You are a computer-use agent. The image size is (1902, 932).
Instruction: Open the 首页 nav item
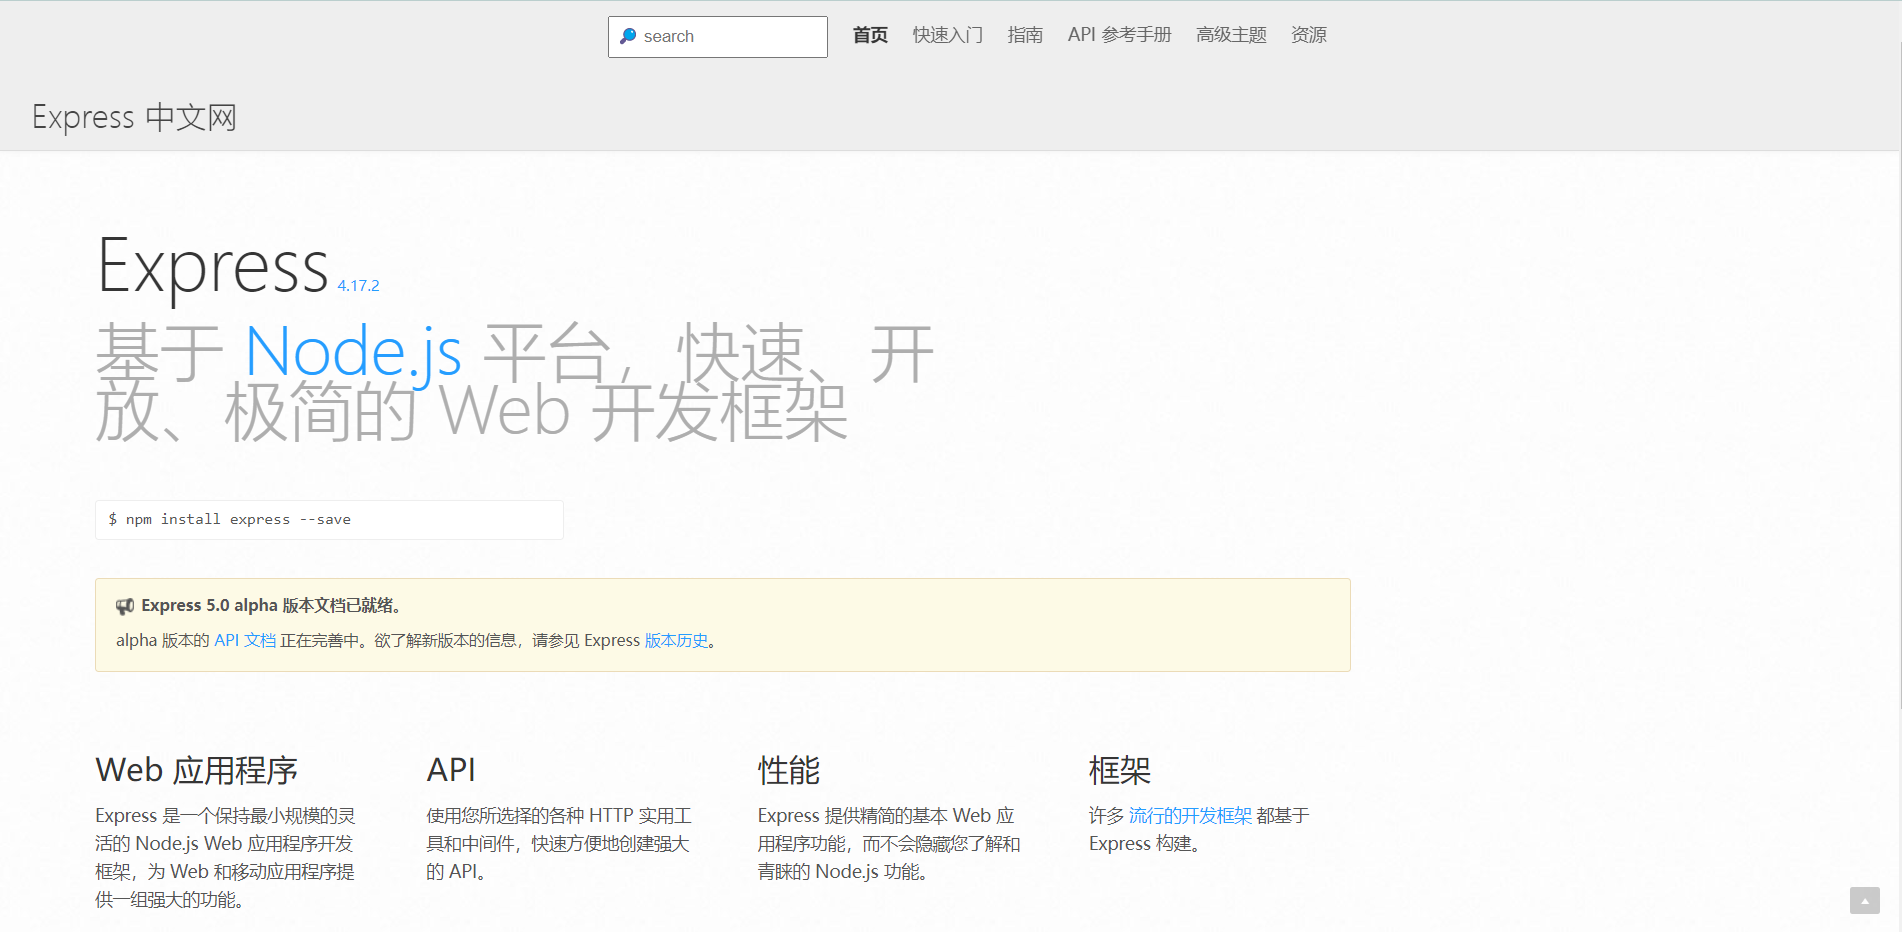870,35
